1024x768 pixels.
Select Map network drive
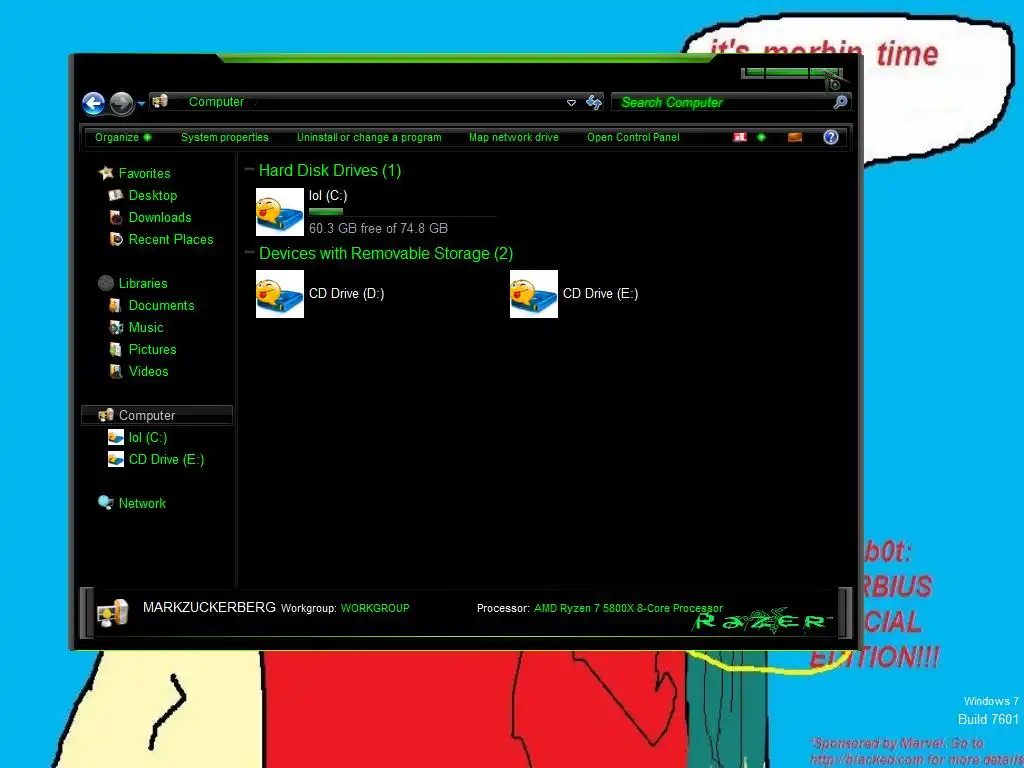[x=514, y=137]
